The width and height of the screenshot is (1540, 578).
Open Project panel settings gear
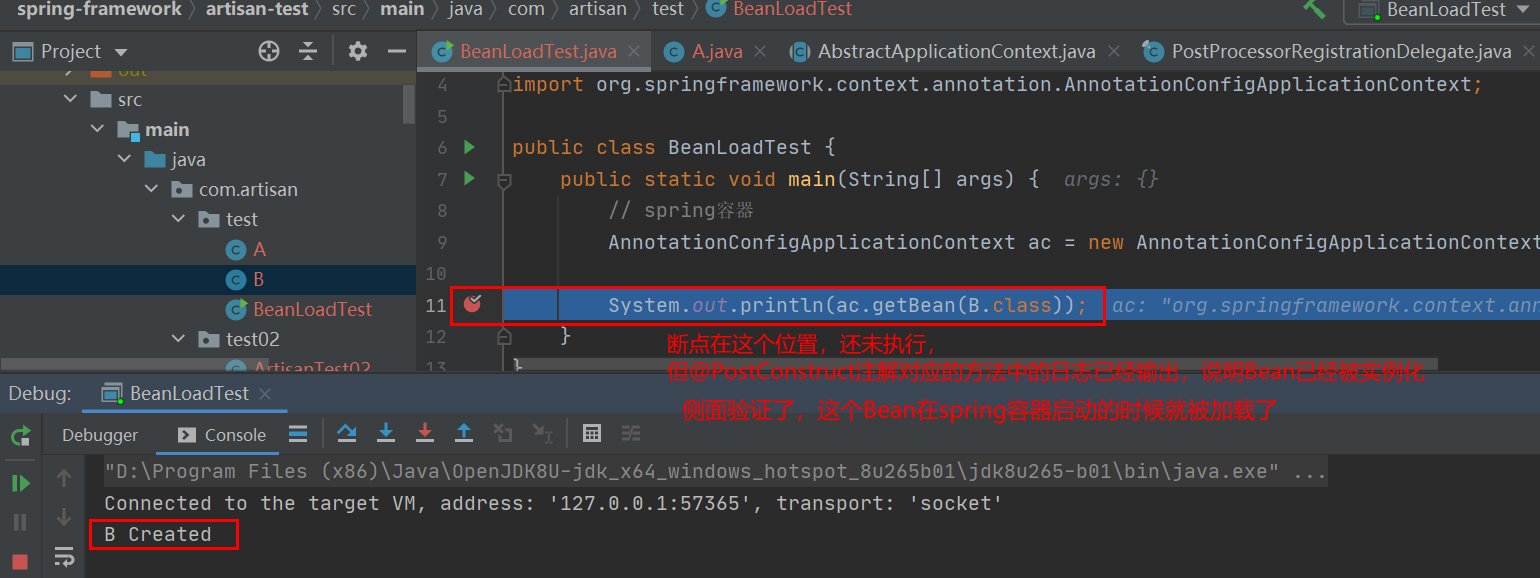click(357, 51)
